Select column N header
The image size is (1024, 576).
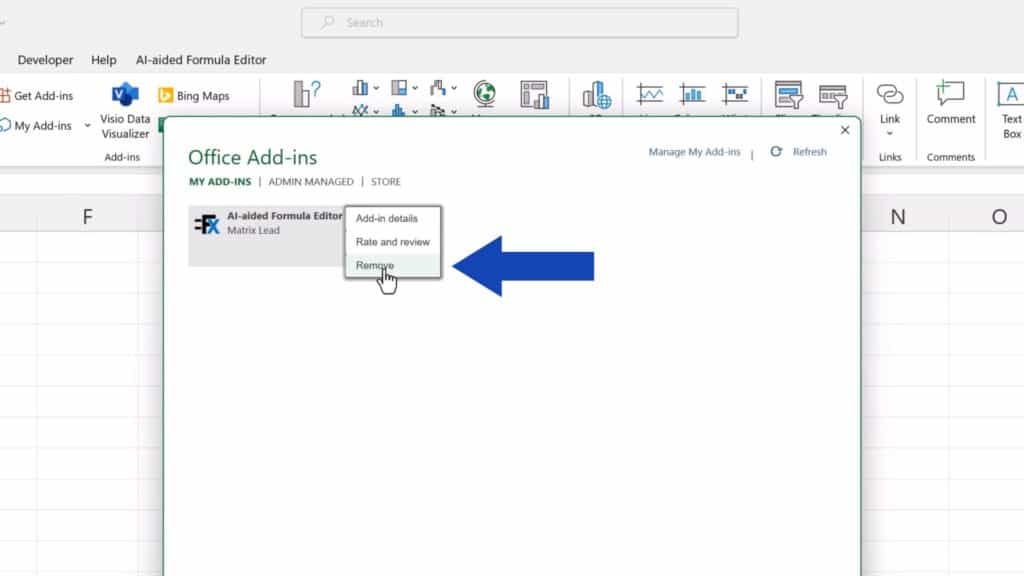[x=898, y=217]
